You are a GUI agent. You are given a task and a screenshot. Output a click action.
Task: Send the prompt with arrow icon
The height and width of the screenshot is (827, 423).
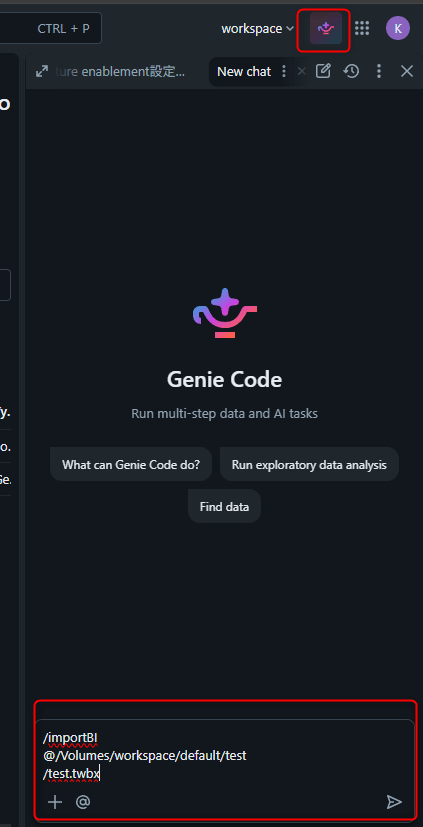click(394, 802)
